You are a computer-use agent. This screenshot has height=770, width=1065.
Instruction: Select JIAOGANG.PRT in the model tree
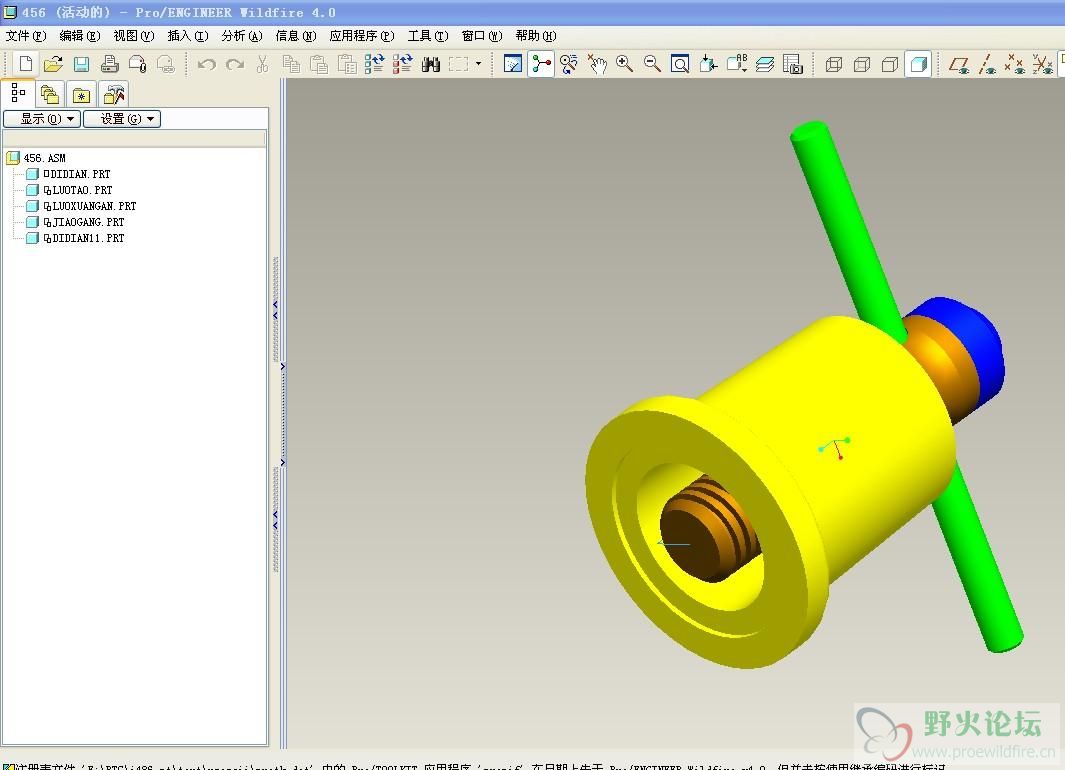[84, 222]
